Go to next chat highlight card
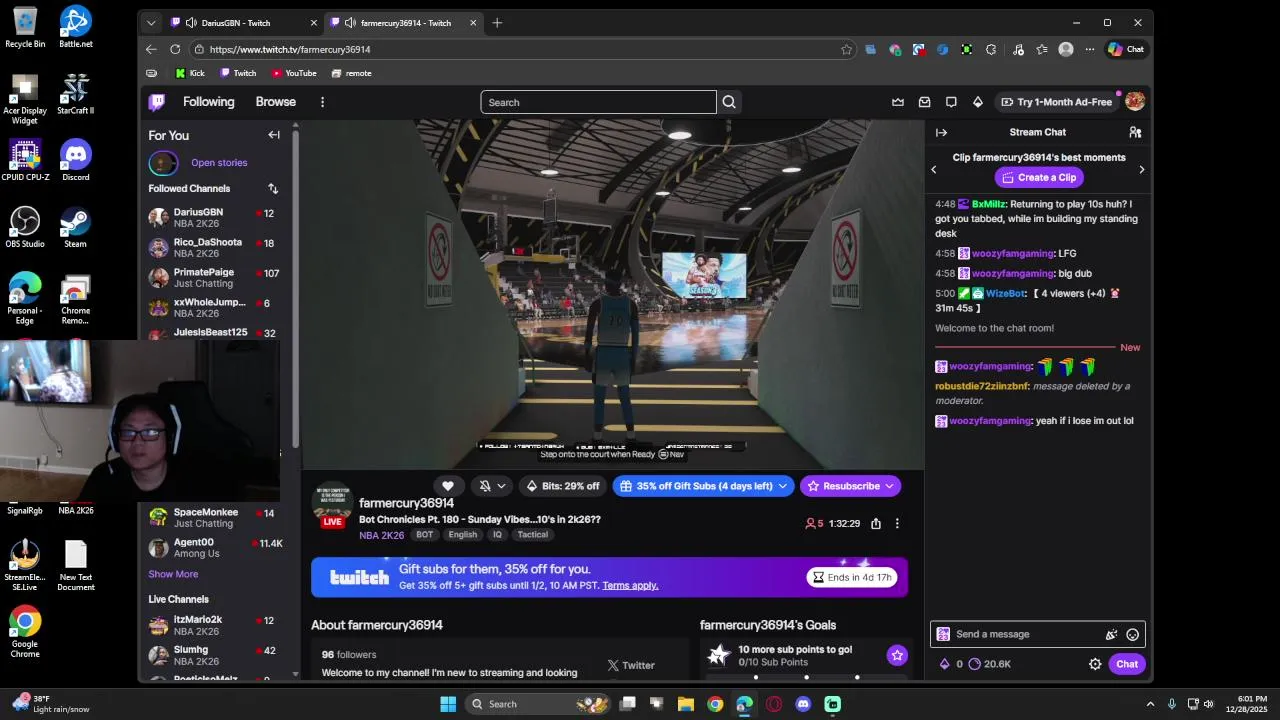1280x720 pixels. (1141, 170)
